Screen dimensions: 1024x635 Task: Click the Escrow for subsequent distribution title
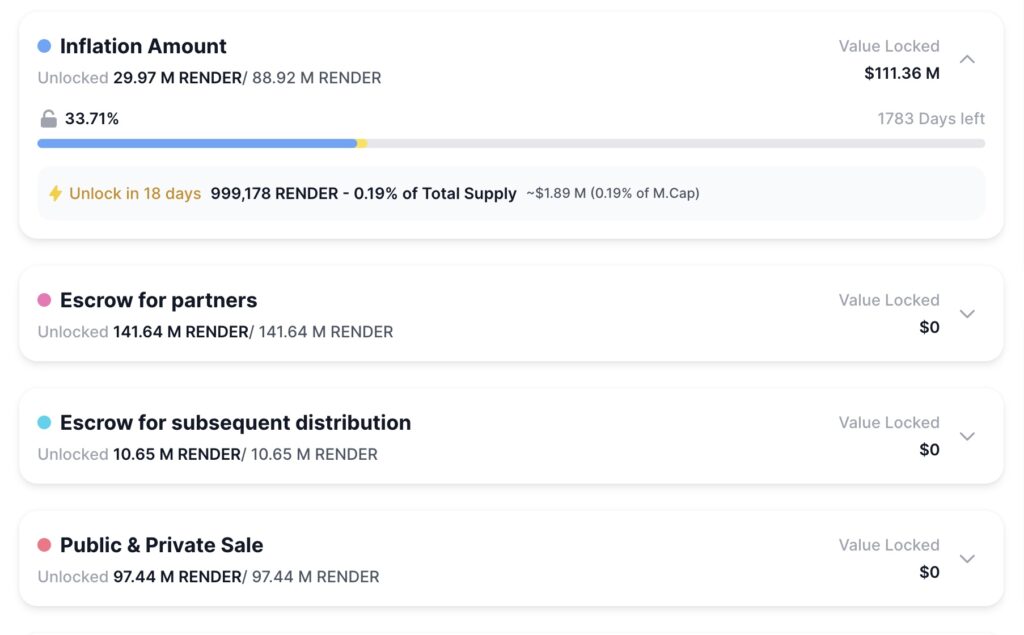tap(235, 423)
